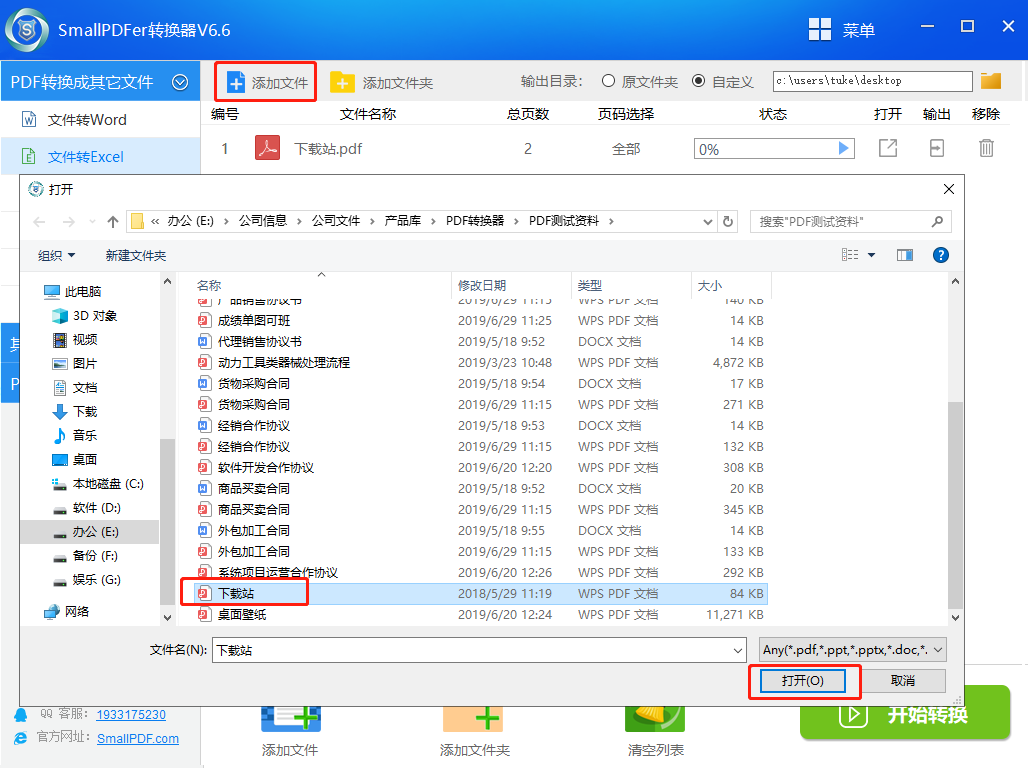This screenshot has height=768, width=1028.
Task: Open the SmallPDF.com website link
Action: pyautogui.click(x=138, y=738)
